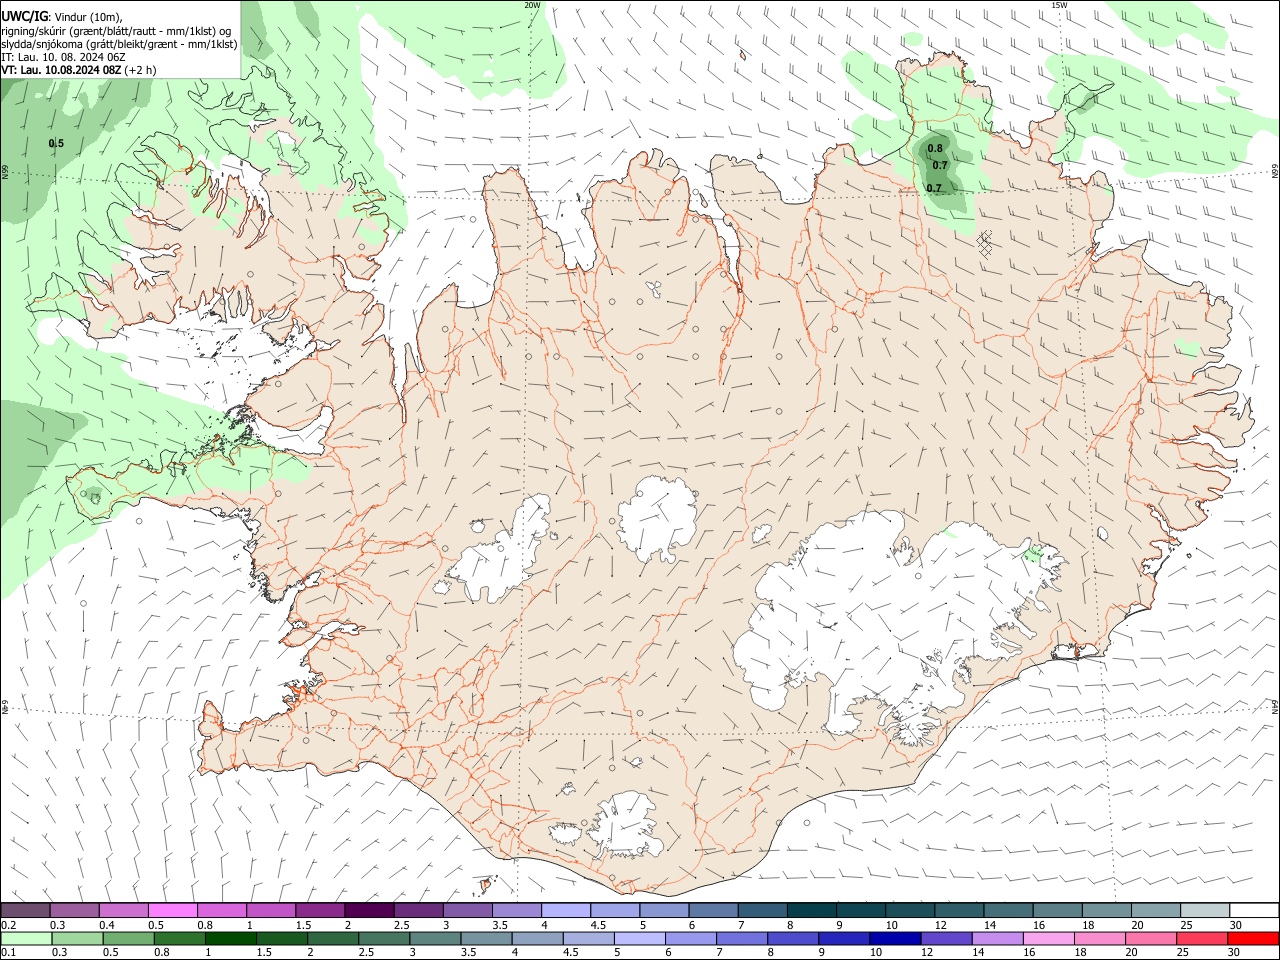The height and width of the screenshot is (960, 1280).
Task: Click the bottom-row pink swatch between 18 and 20
Action: tap(1099, 938)
